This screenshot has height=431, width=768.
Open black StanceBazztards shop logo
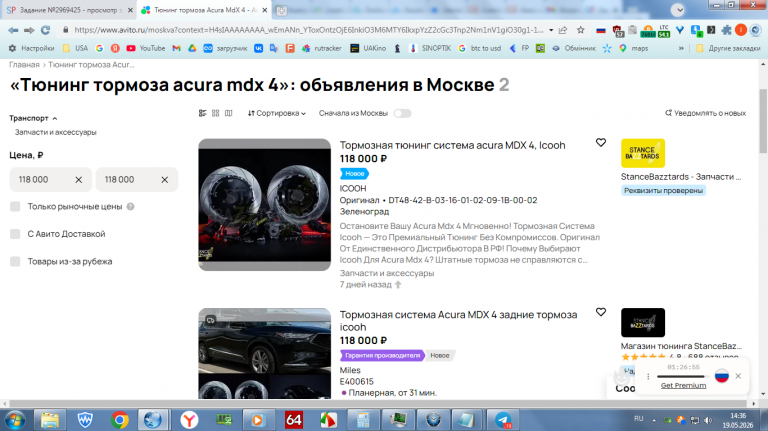coord(643,322)
